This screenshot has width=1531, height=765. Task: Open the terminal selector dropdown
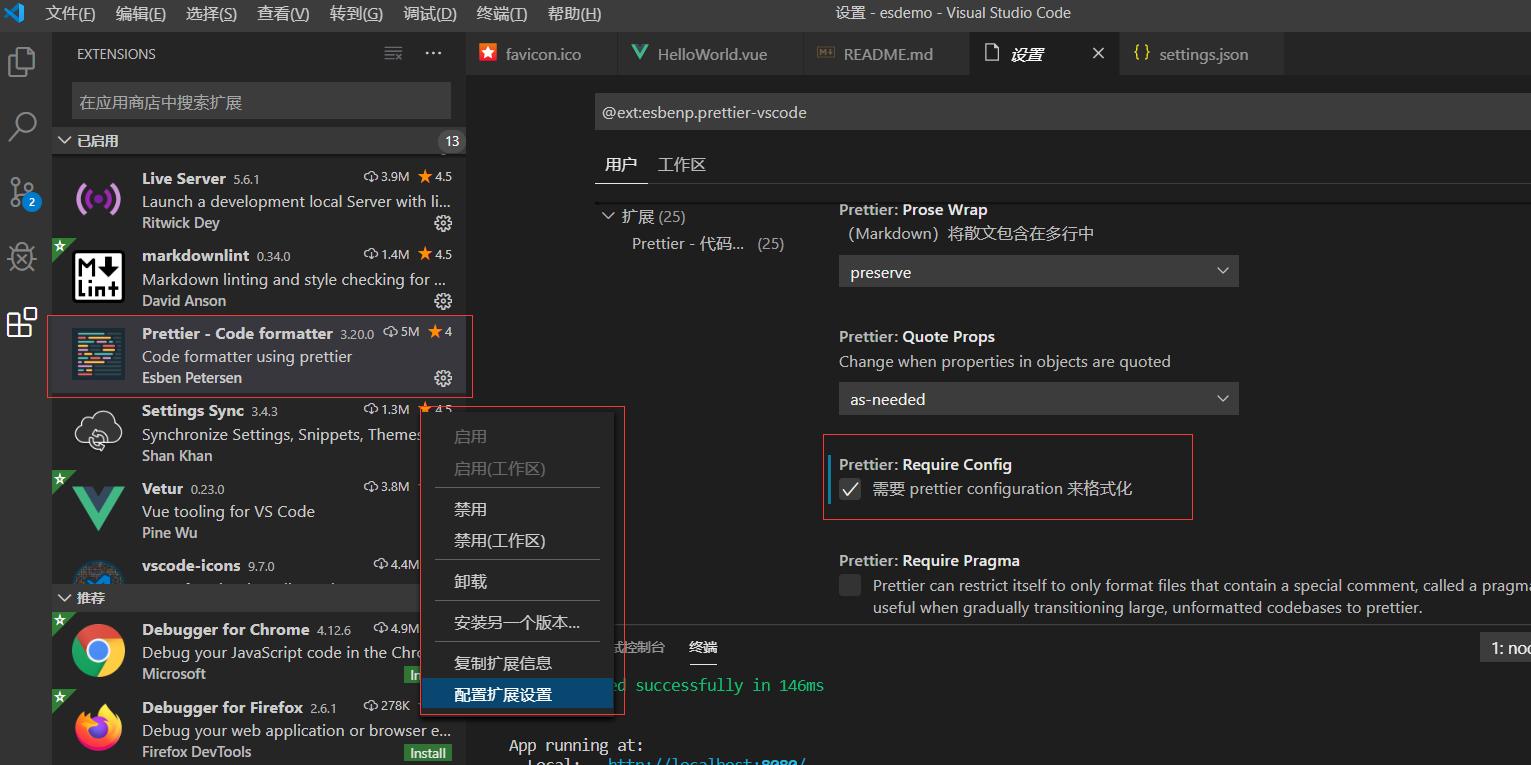pos(1506,648)
